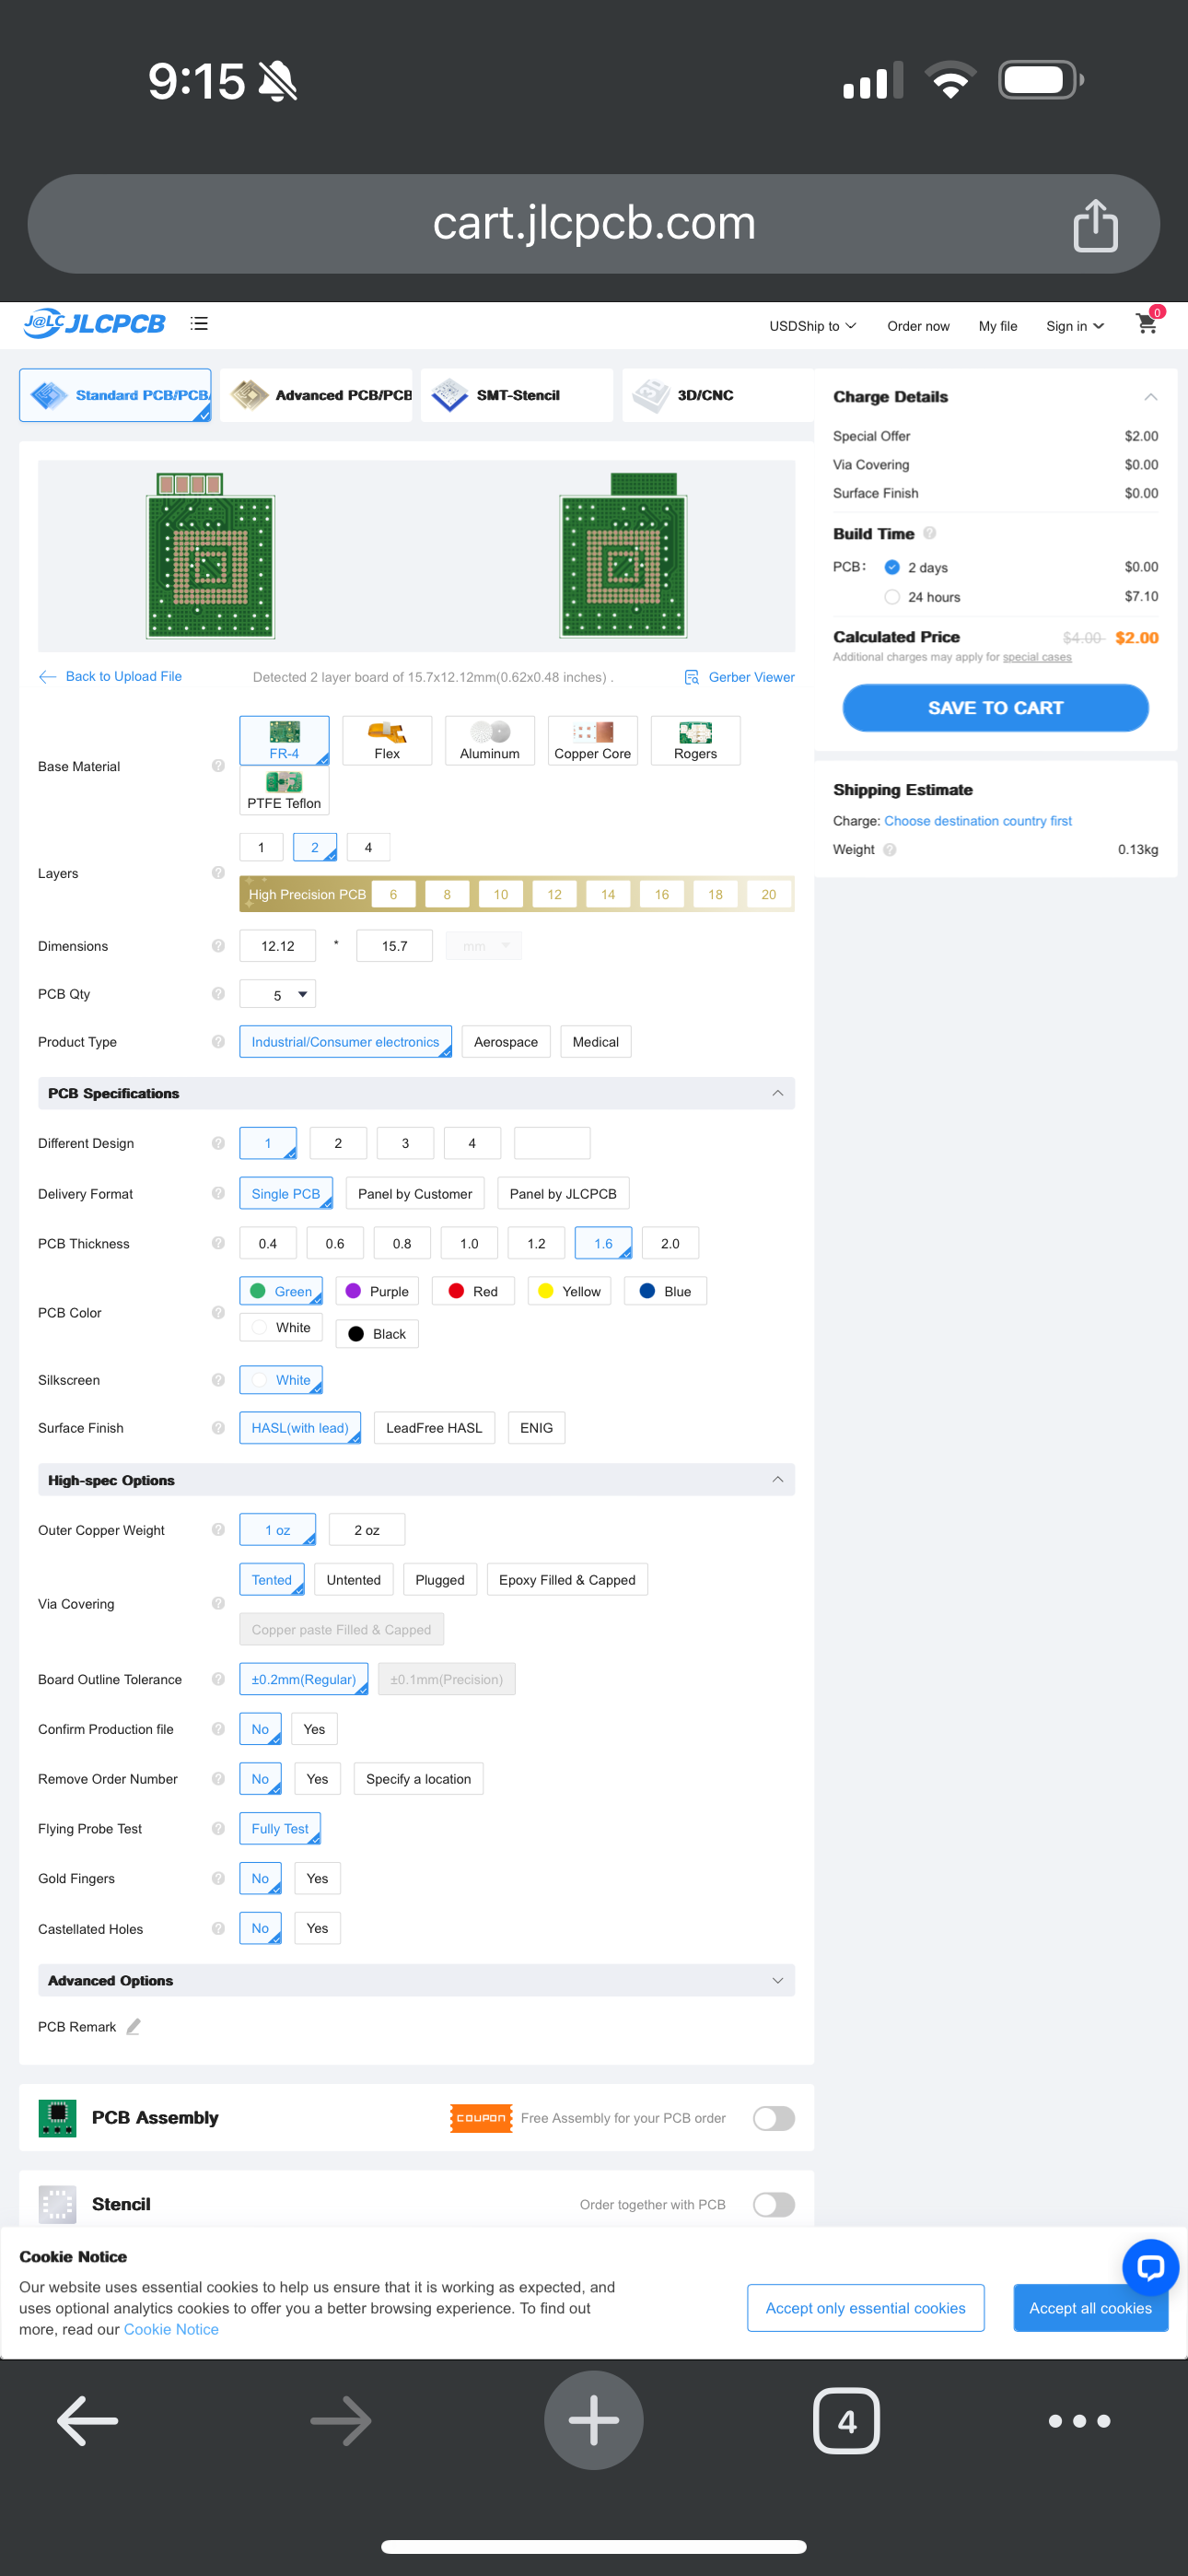This screenshot has width=1188, height=2576.
Task: Open Order now menu item
Action: coord(918,326)
